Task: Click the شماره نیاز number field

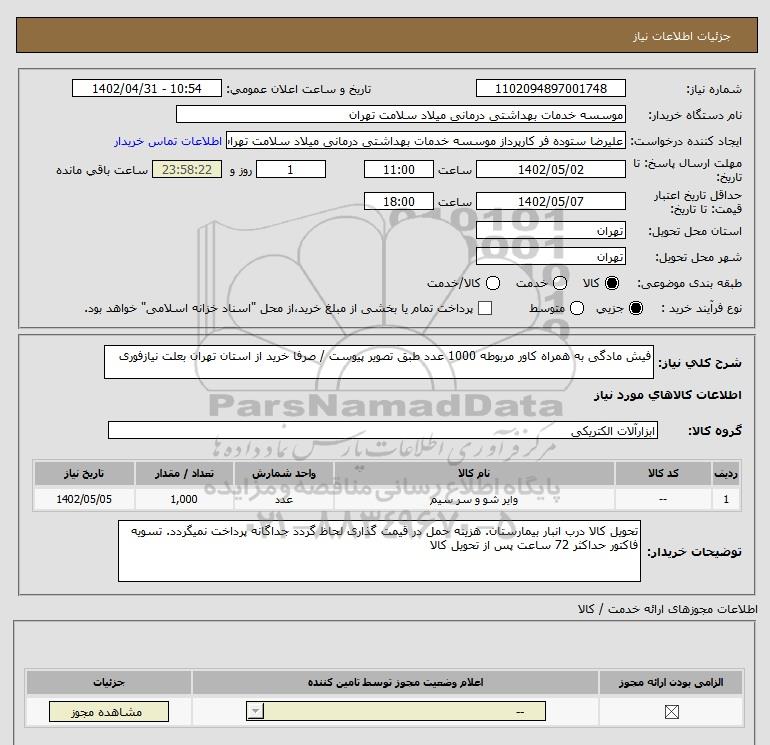Action: [x=550, y=88]
